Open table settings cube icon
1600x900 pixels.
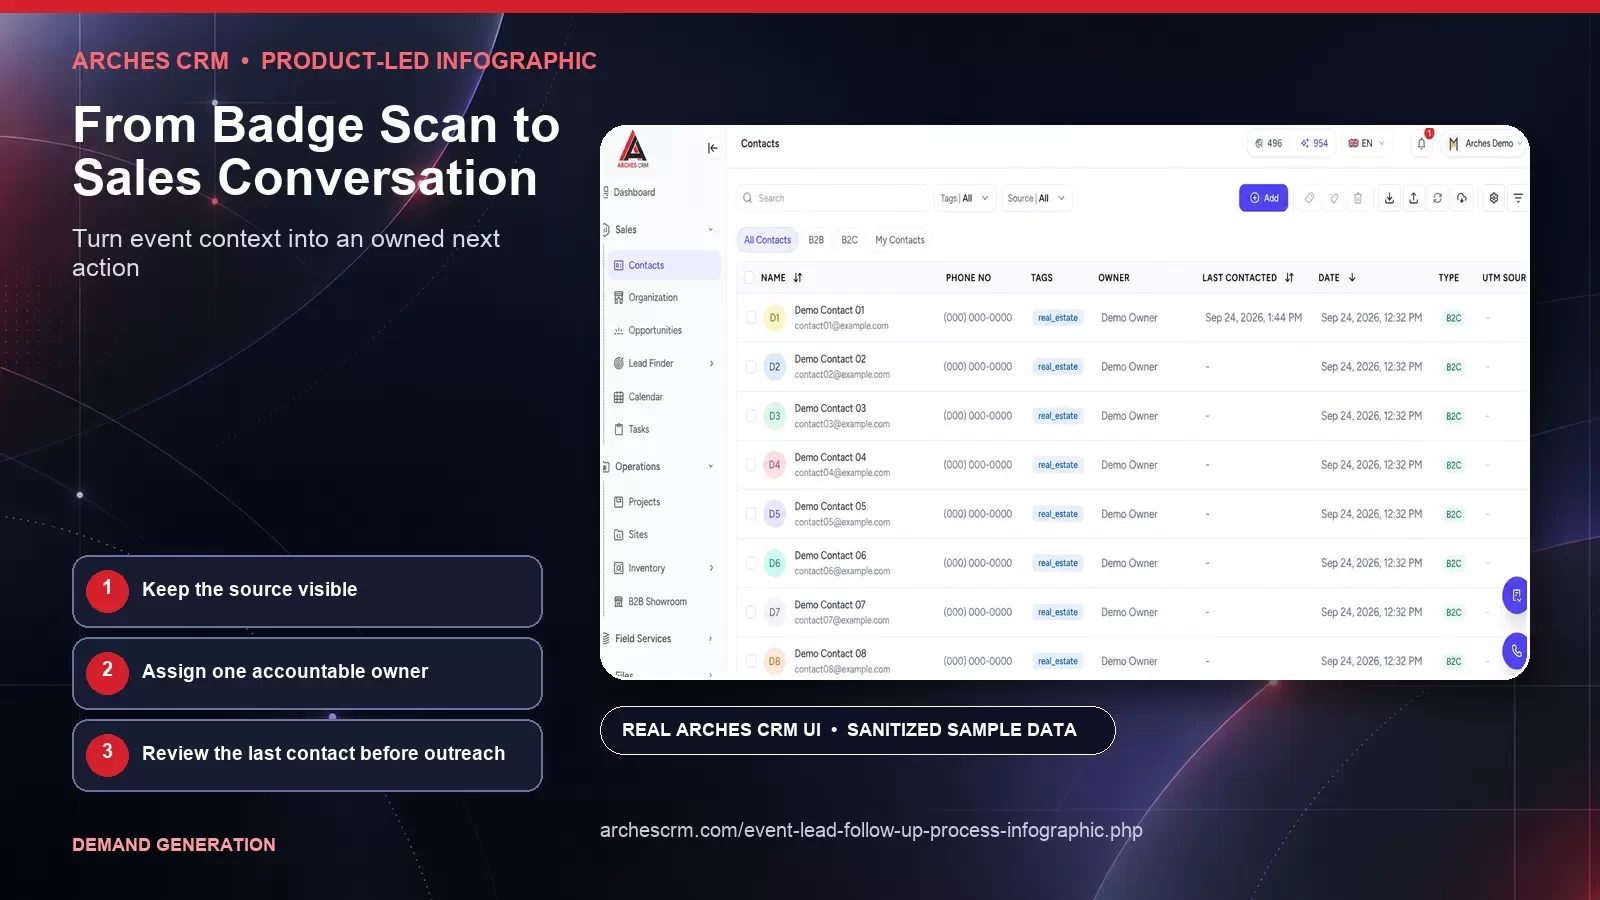1494,198
